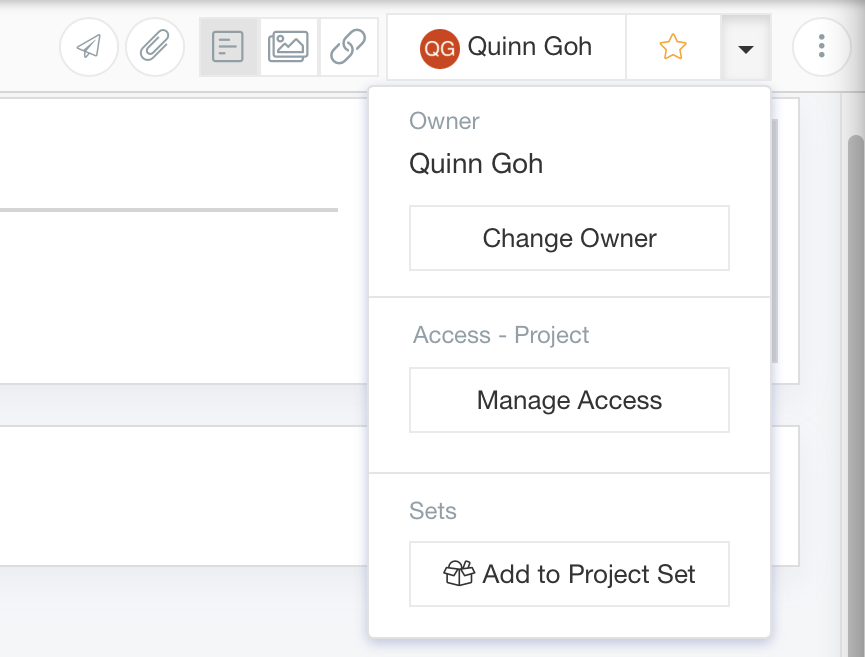
Task: Click the Access - Project section heading
Action: [501, 335]
